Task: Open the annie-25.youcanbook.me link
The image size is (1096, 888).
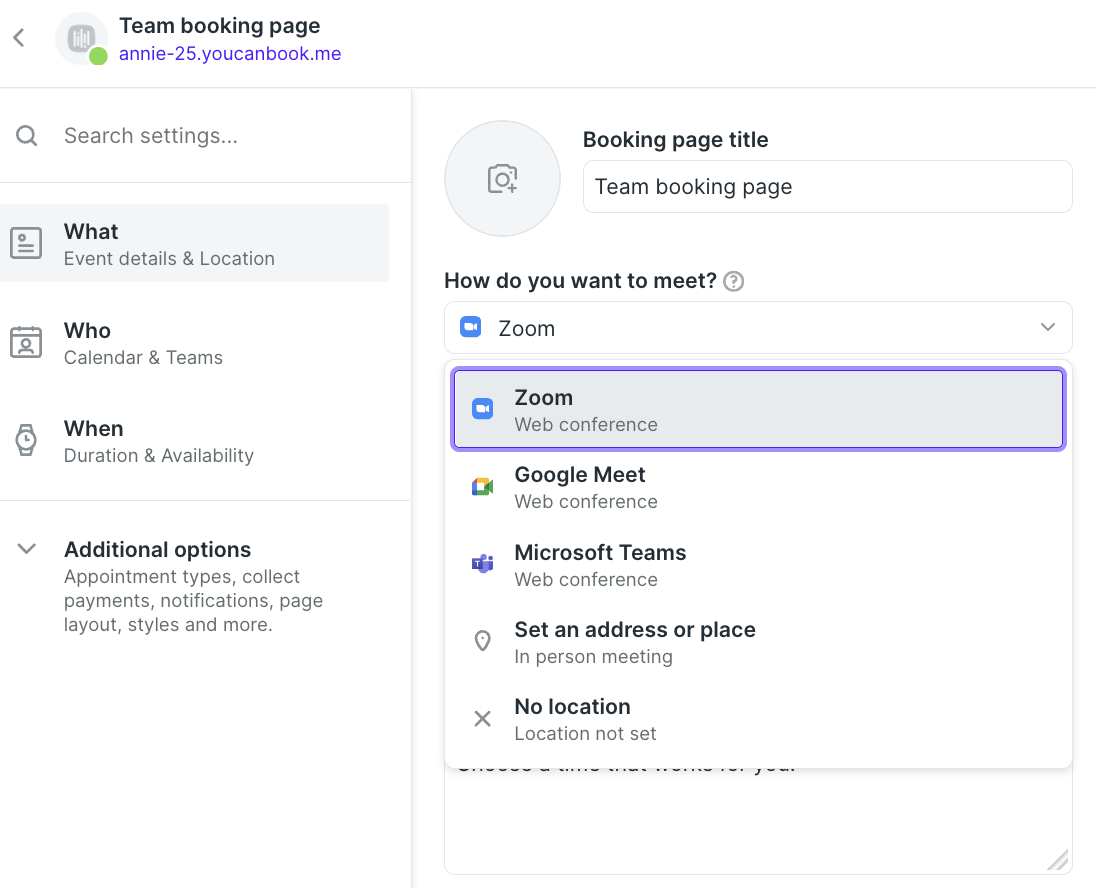Action: 230,53
